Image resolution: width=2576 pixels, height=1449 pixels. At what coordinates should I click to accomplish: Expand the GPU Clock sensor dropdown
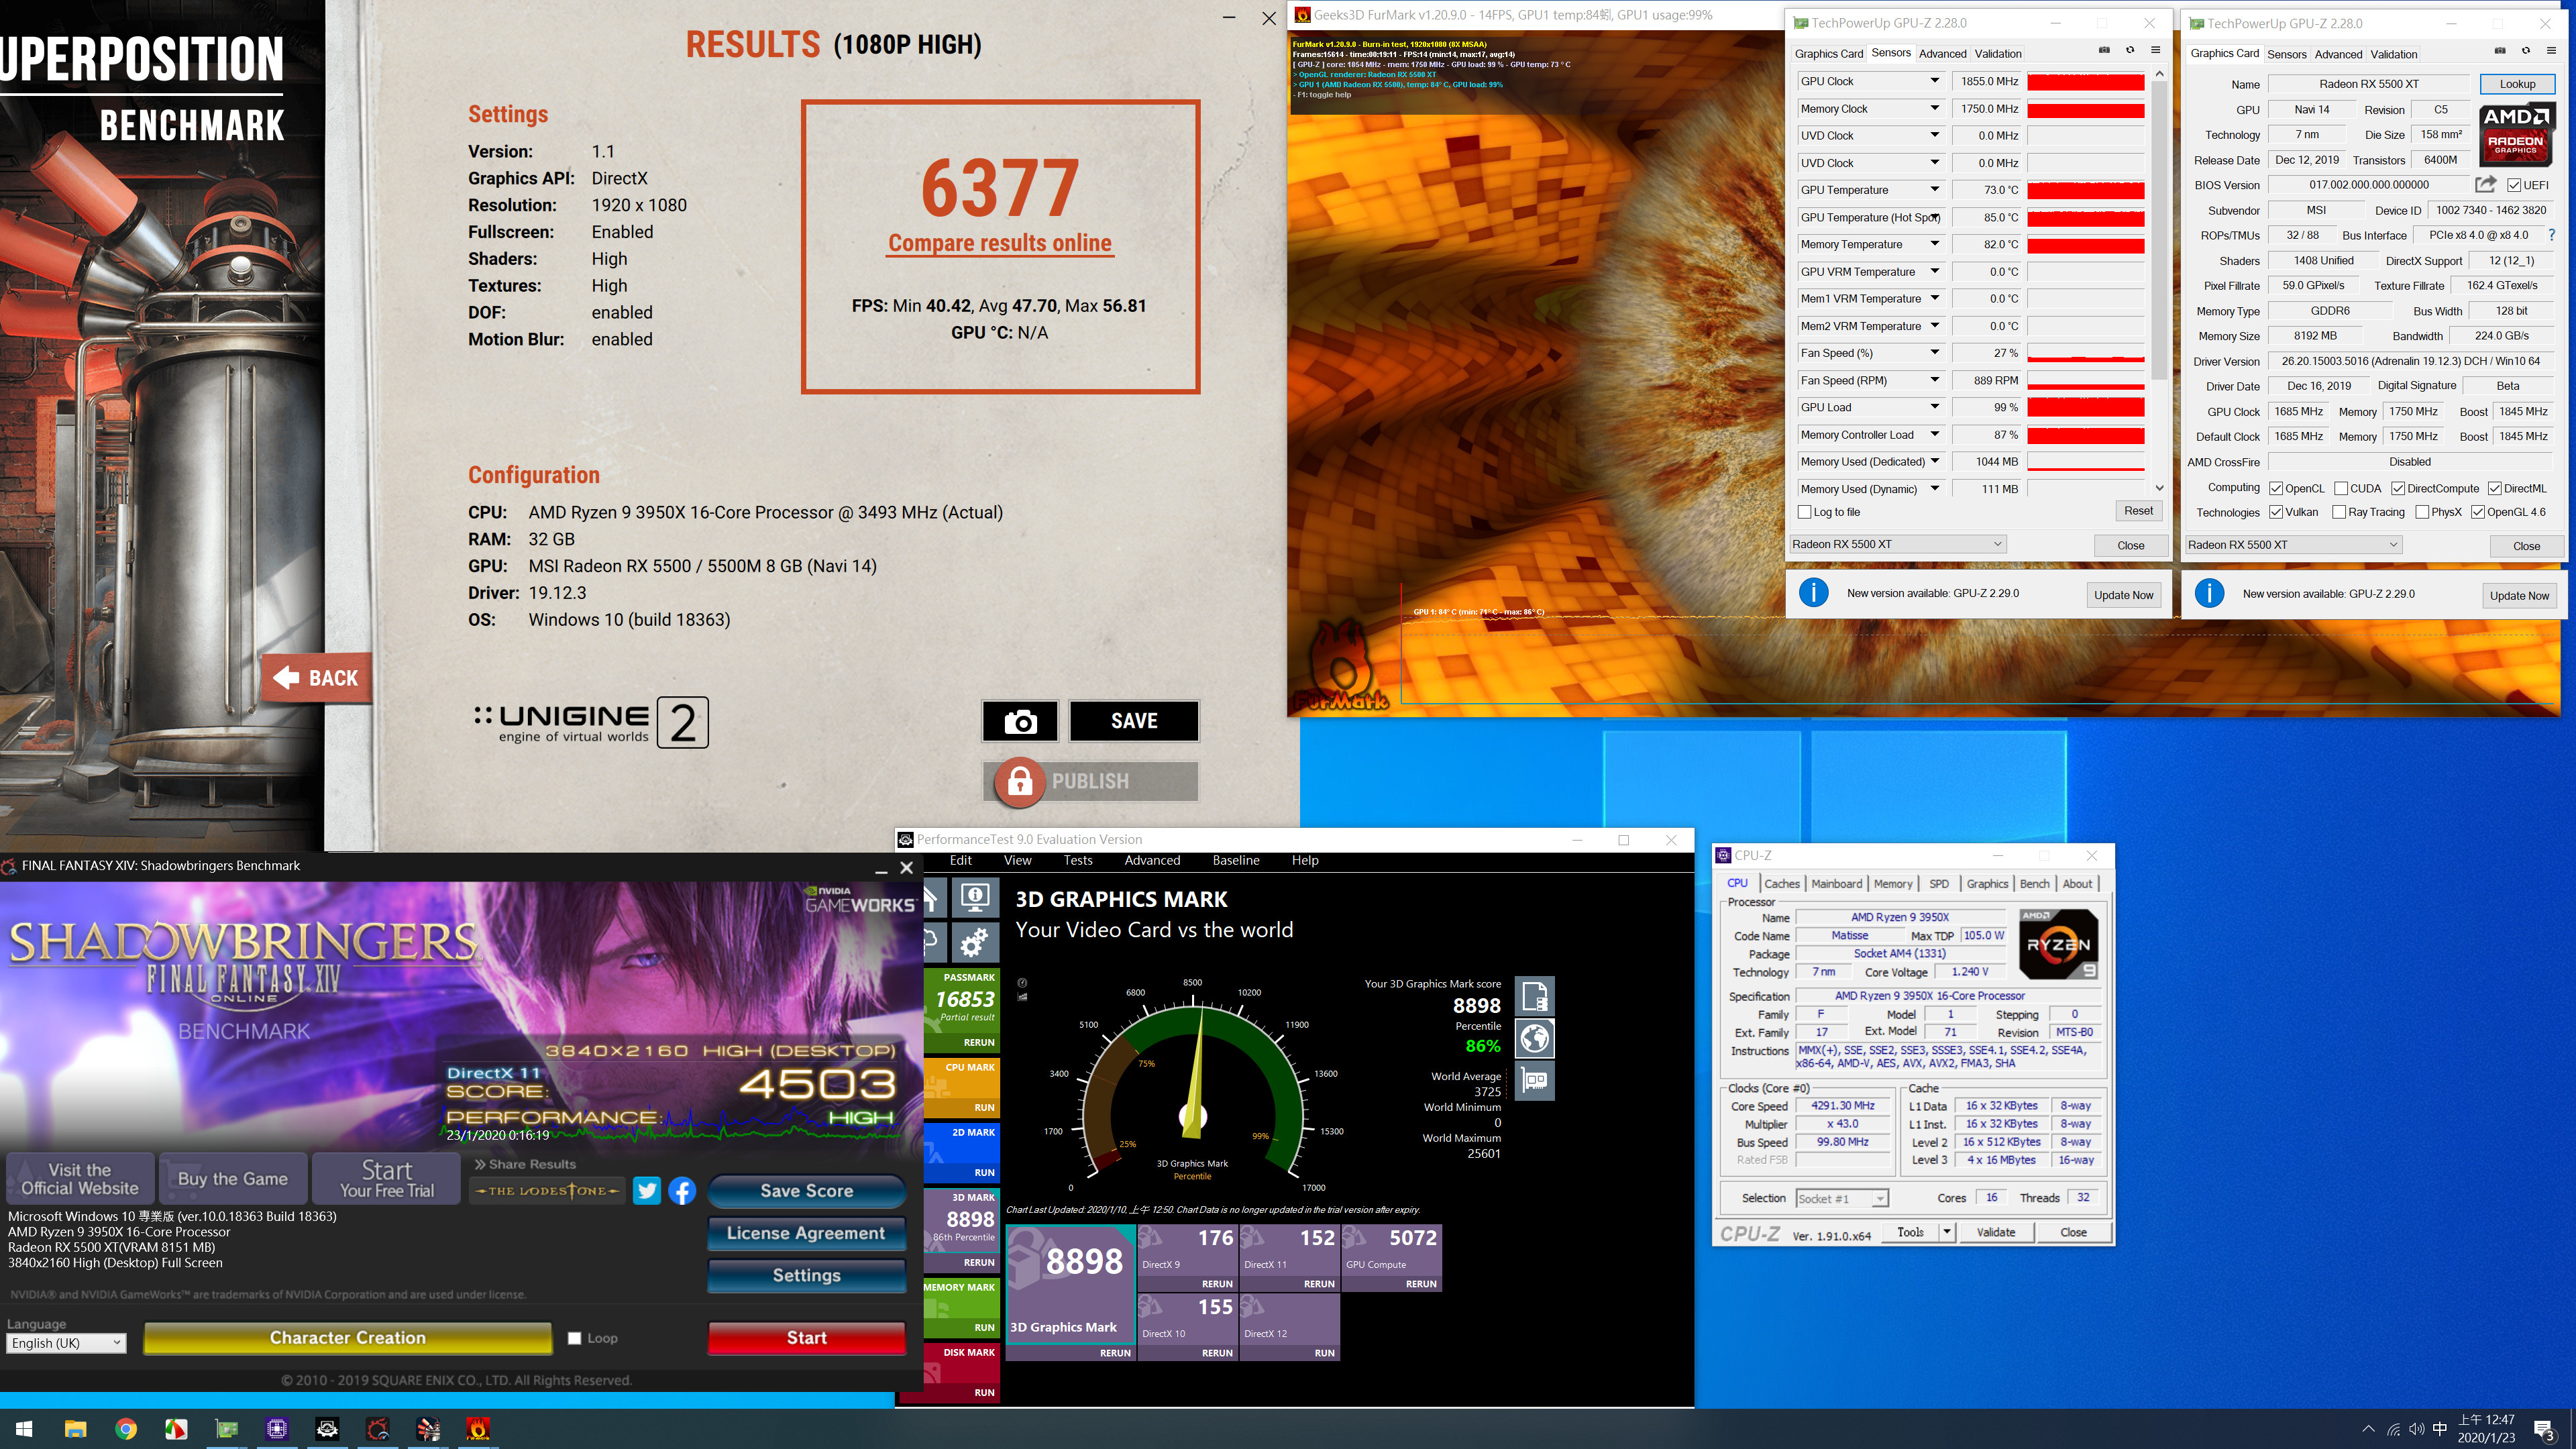[1934, 81]
